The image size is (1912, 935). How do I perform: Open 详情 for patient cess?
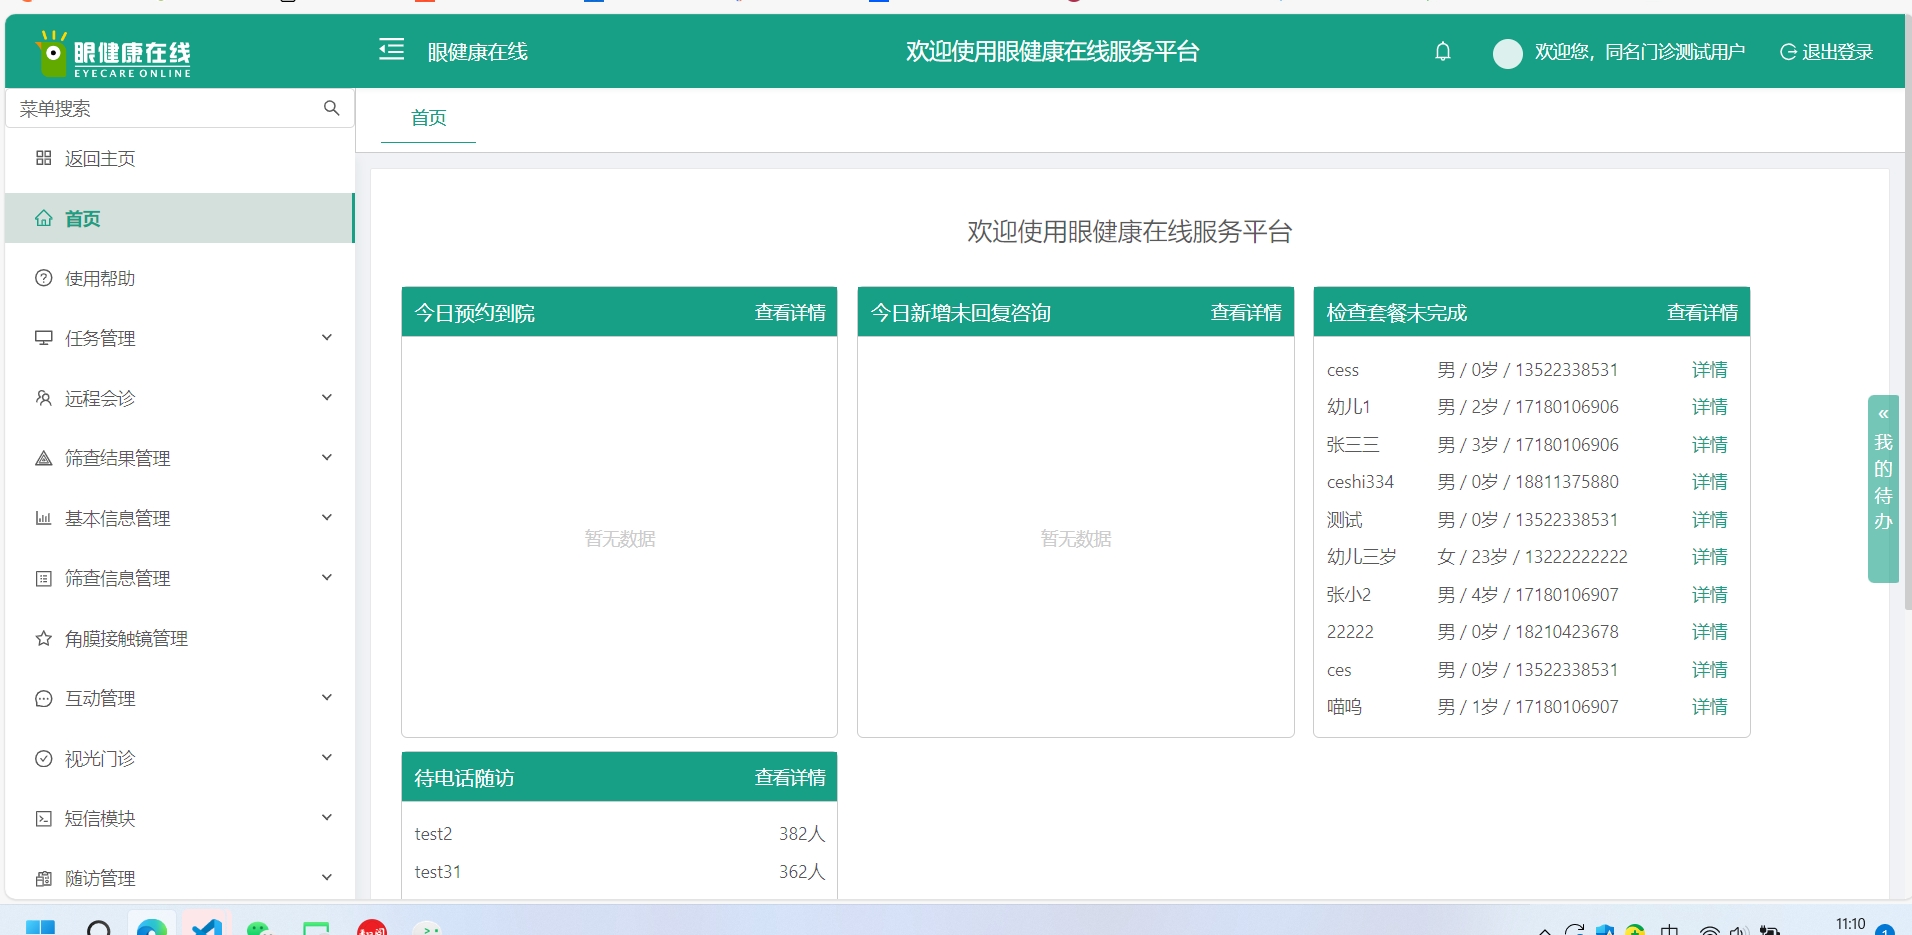click(x=1710, y=370)
